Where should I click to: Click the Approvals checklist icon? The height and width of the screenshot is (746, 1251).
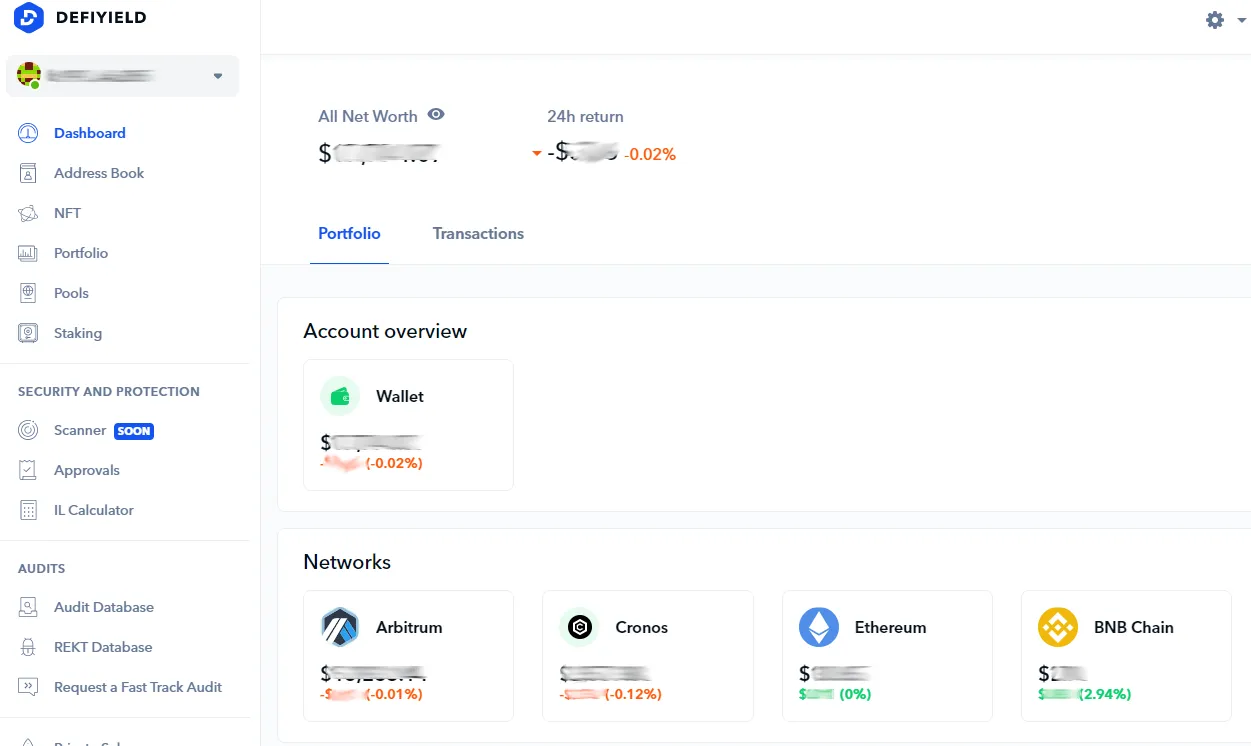pyautogui.click(x=28, y=470)
